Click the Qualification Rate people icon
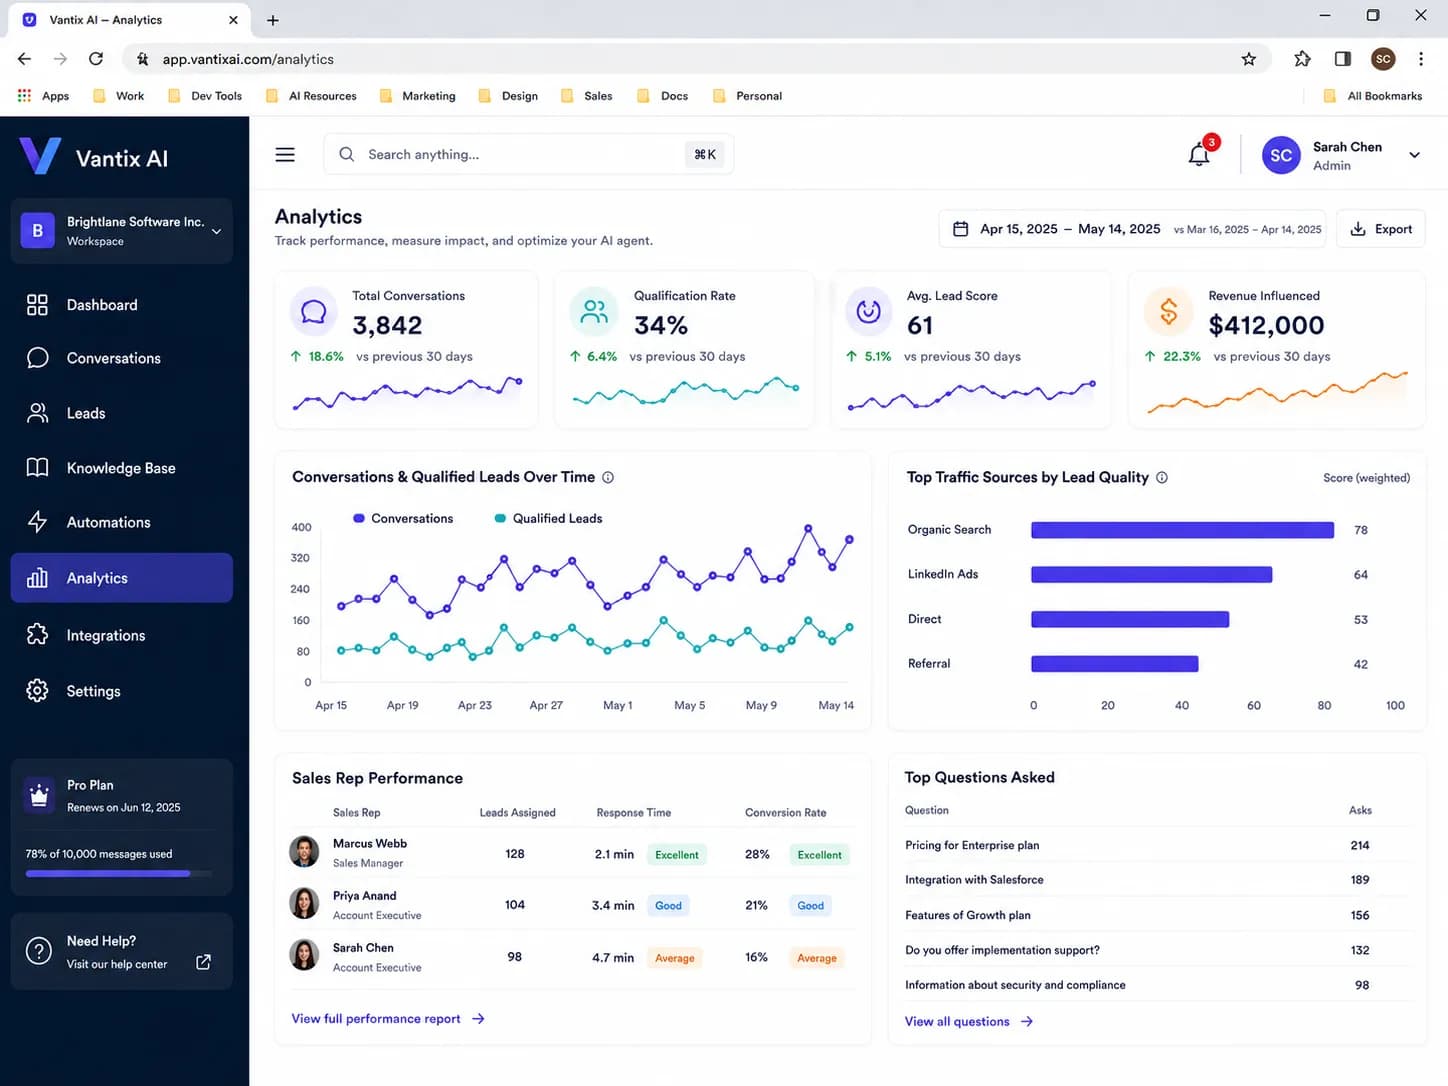Image resolution: width=1448 pixels, height=1086 pixels. tap(594, 312)
